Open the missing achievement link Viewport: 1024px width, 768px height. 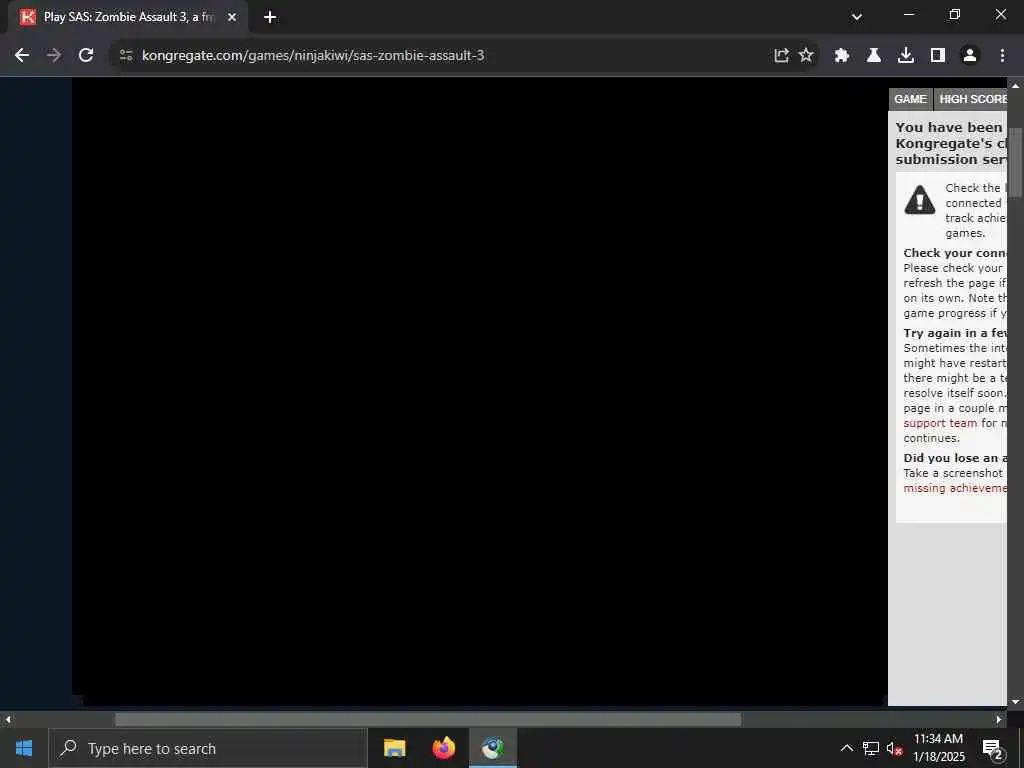pyautogui.click(x=955, y=488)
